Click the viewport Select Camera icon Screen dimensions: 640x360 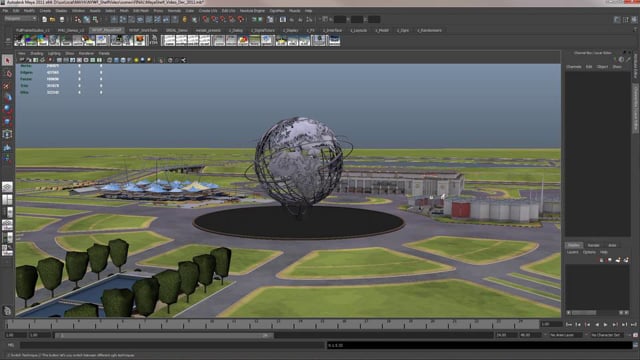[x=22, y=60]
